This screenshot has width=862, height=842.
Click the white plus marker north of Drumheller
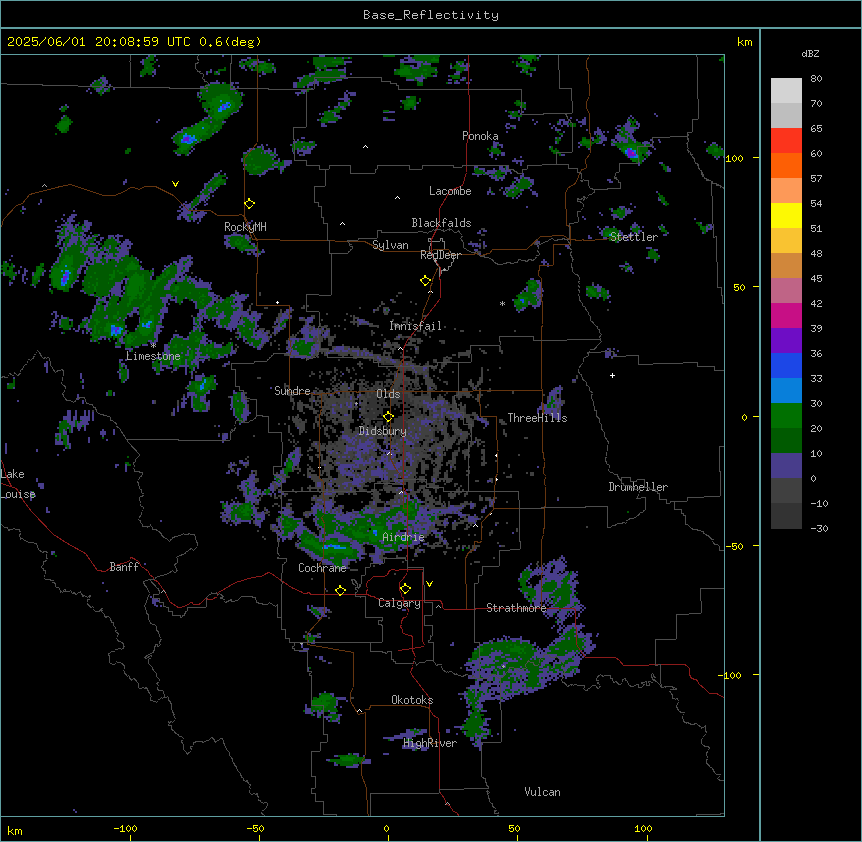coord(612,375)
